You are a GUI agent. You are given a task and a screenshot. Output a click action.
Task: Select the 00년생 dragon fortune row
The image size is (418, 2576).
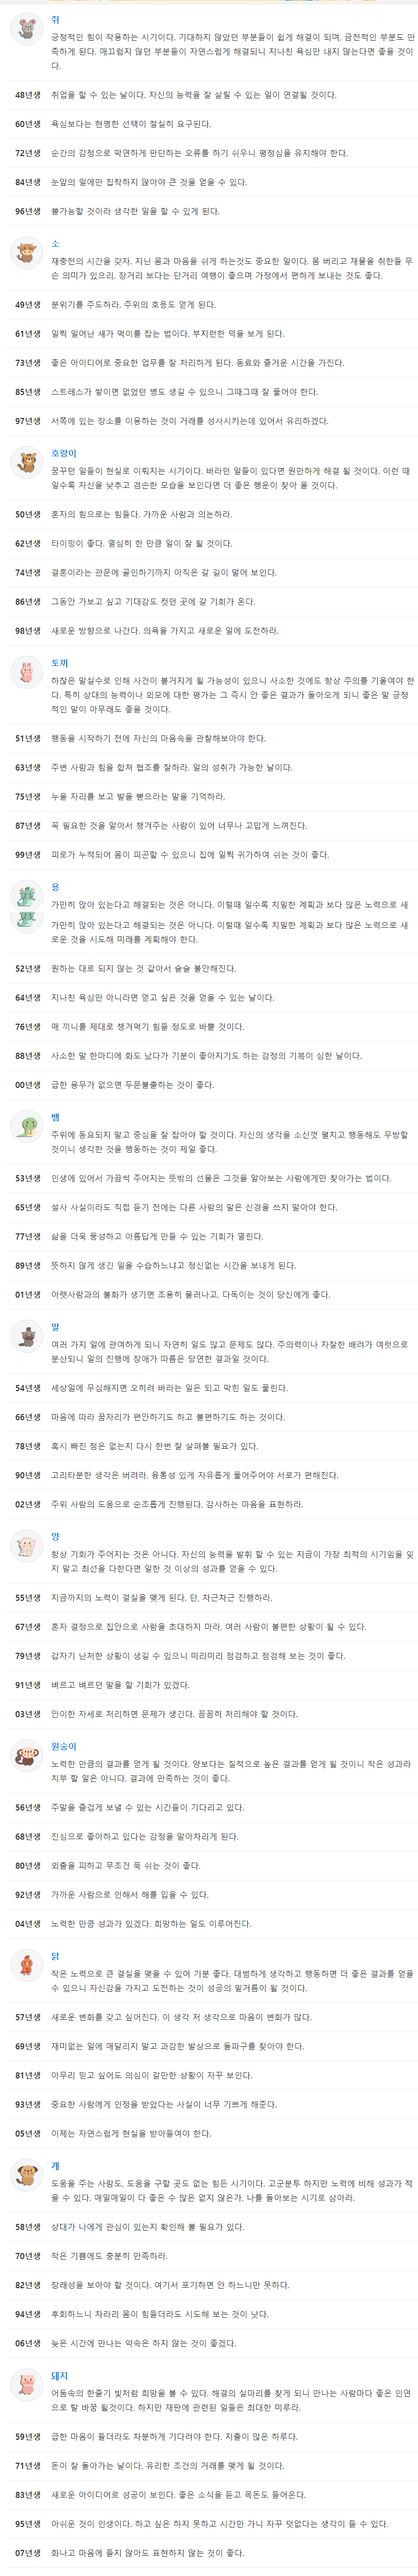(x=209, y=1085)
